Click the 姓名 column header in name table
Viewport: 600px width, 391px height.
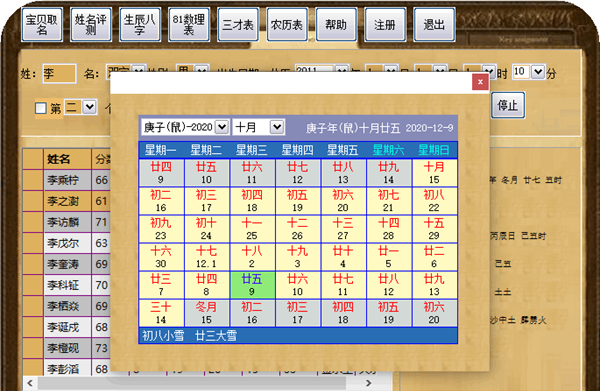click(67, 159)
